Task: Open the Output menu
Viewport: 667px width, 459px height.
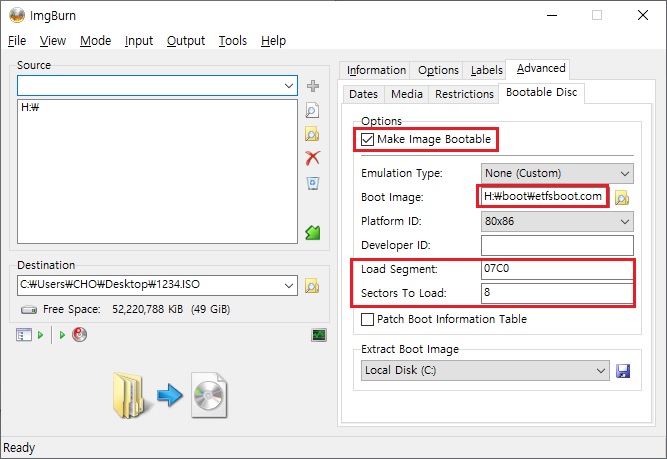Action: pyautogui.click(x=185, y=41)
